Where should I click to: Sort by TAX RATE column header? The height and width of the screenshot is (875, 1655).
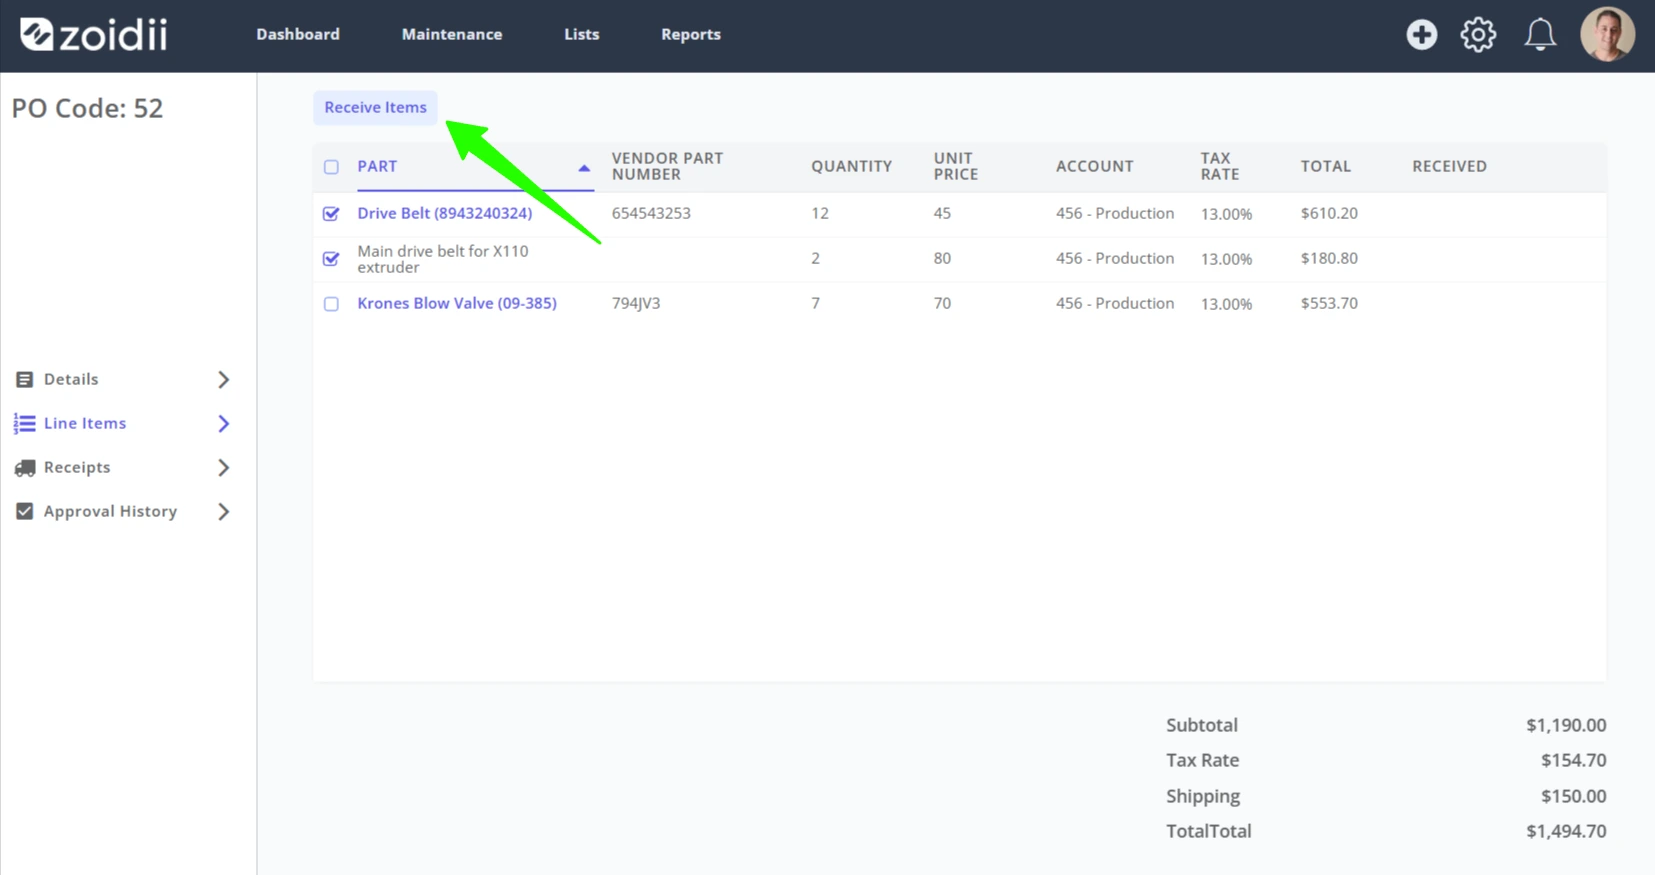(1220, 166)
